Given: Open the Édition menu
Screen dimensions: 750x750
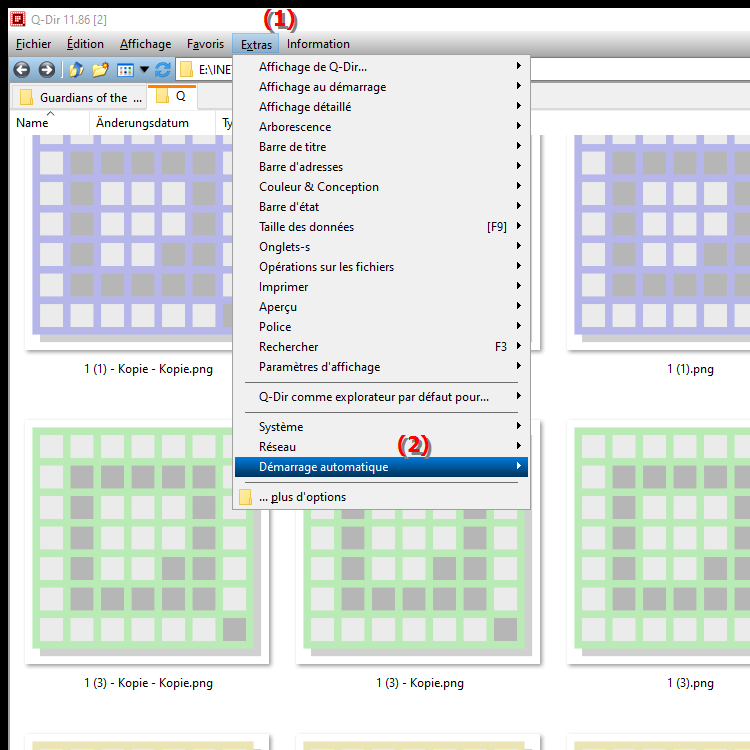Looking at the screenshot, I should coord(85,44).
